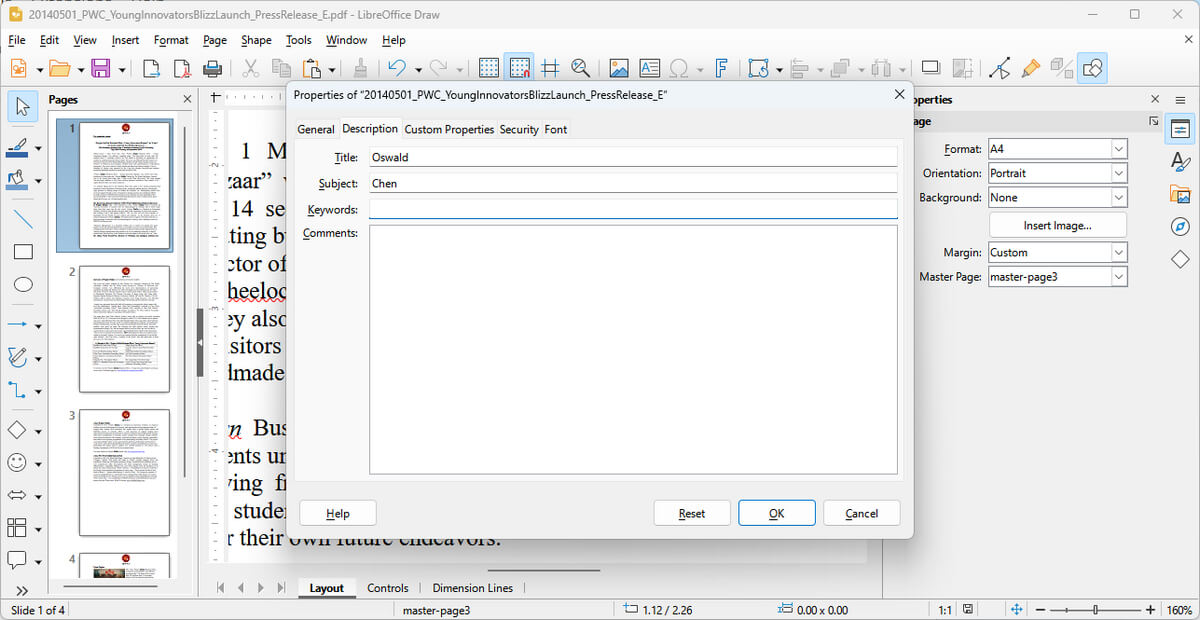Open the Format dropdown showing A4
The width and height of the screenshot is (1200, 620).
[x=1121, y=148]
